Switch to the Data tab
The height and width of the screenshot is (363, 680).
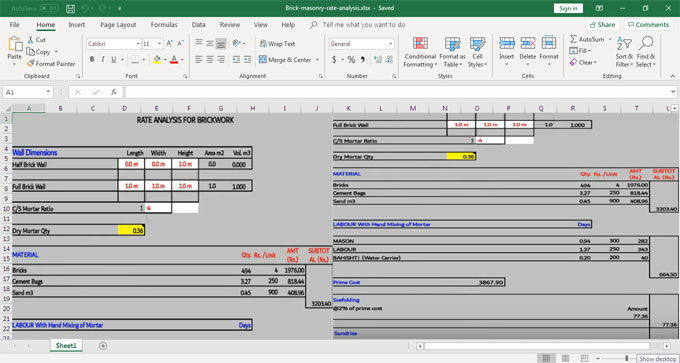pyautogui.click(x=199, y=25)
